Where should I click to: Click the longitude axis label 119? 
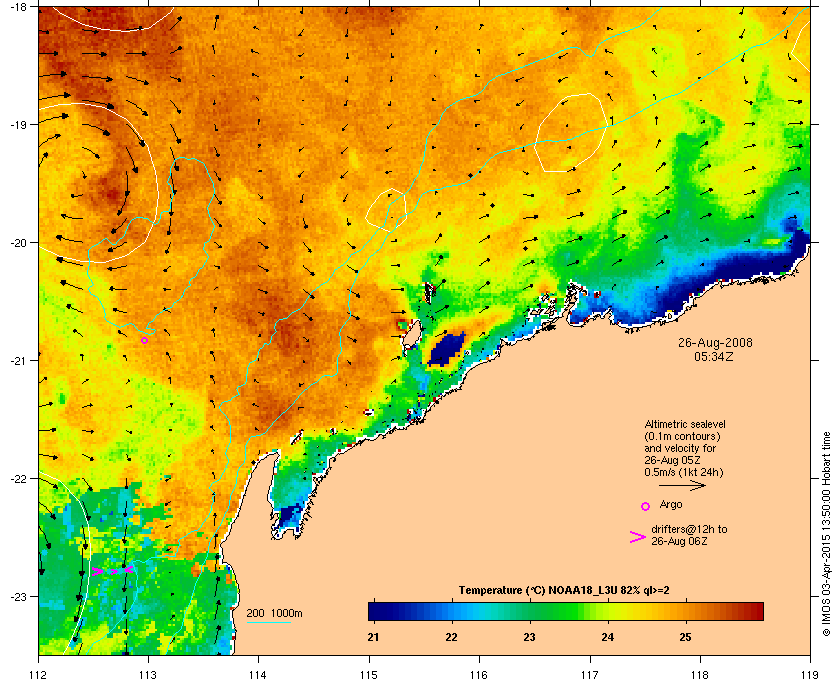coord(810,675)
